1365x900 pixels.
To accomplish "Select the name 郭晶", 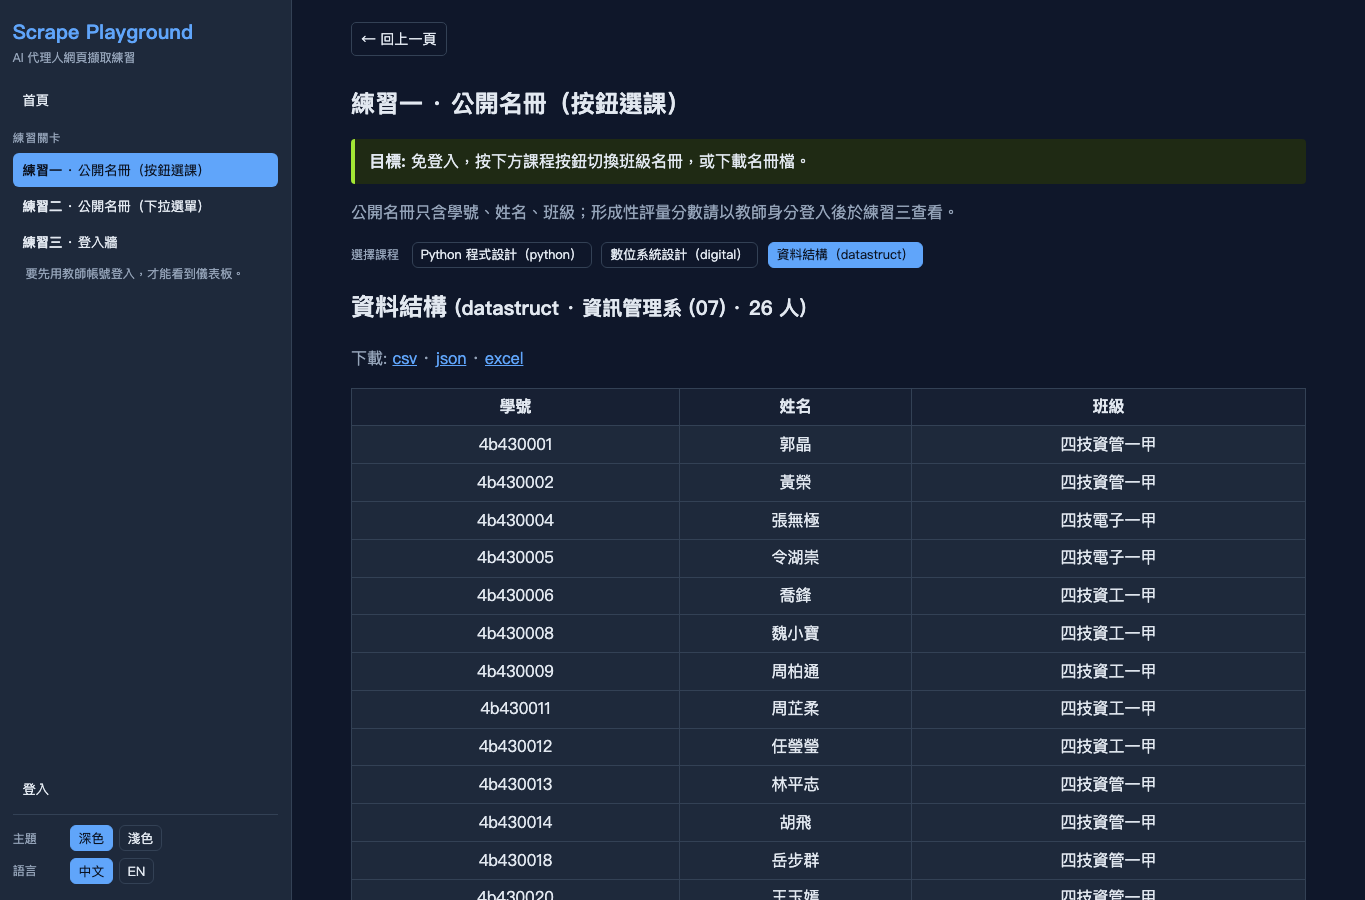I will click(795, 444).
